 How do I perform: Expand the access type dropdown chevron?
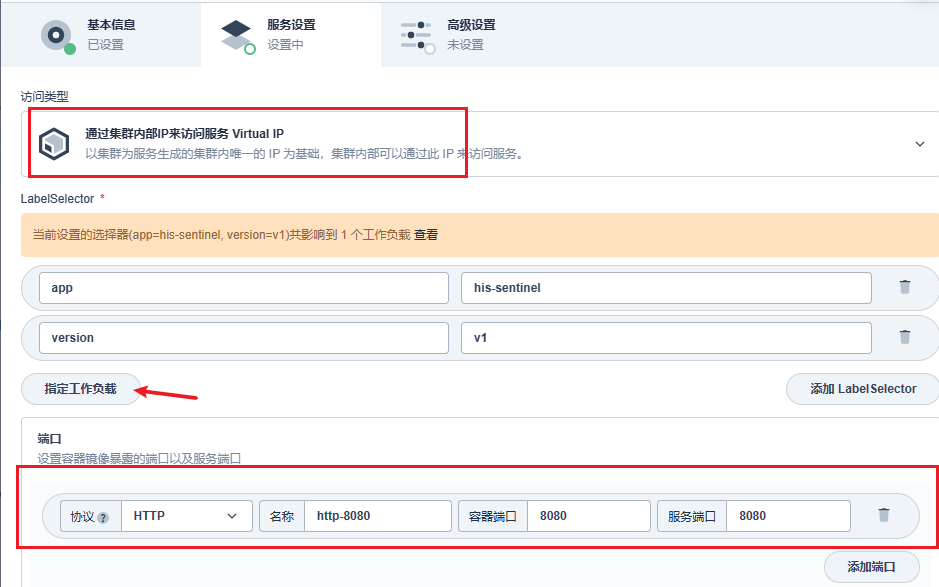(x=920, y=144)
